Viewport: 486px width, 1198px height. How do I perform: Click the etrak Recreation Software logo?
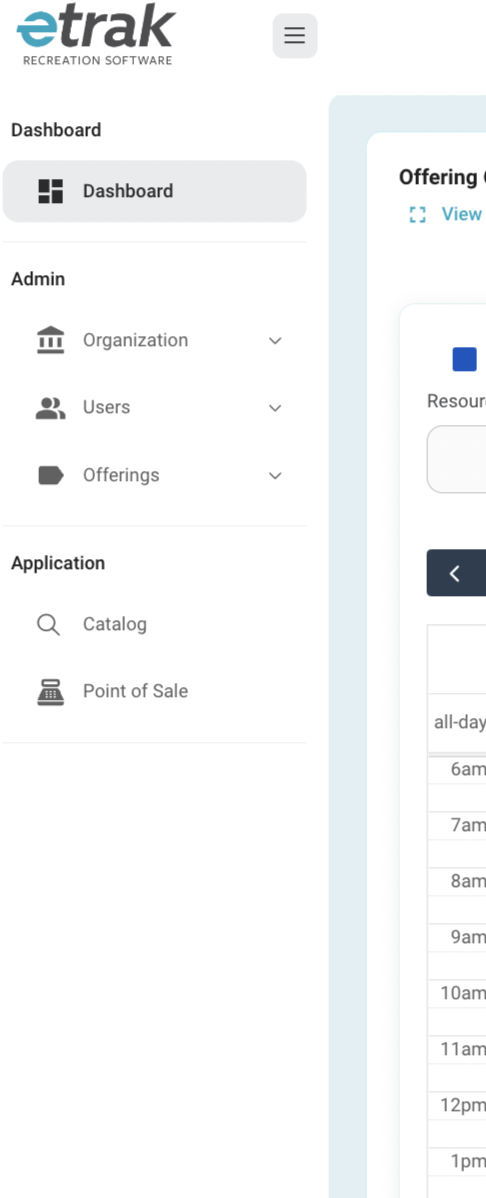[96, 35]
